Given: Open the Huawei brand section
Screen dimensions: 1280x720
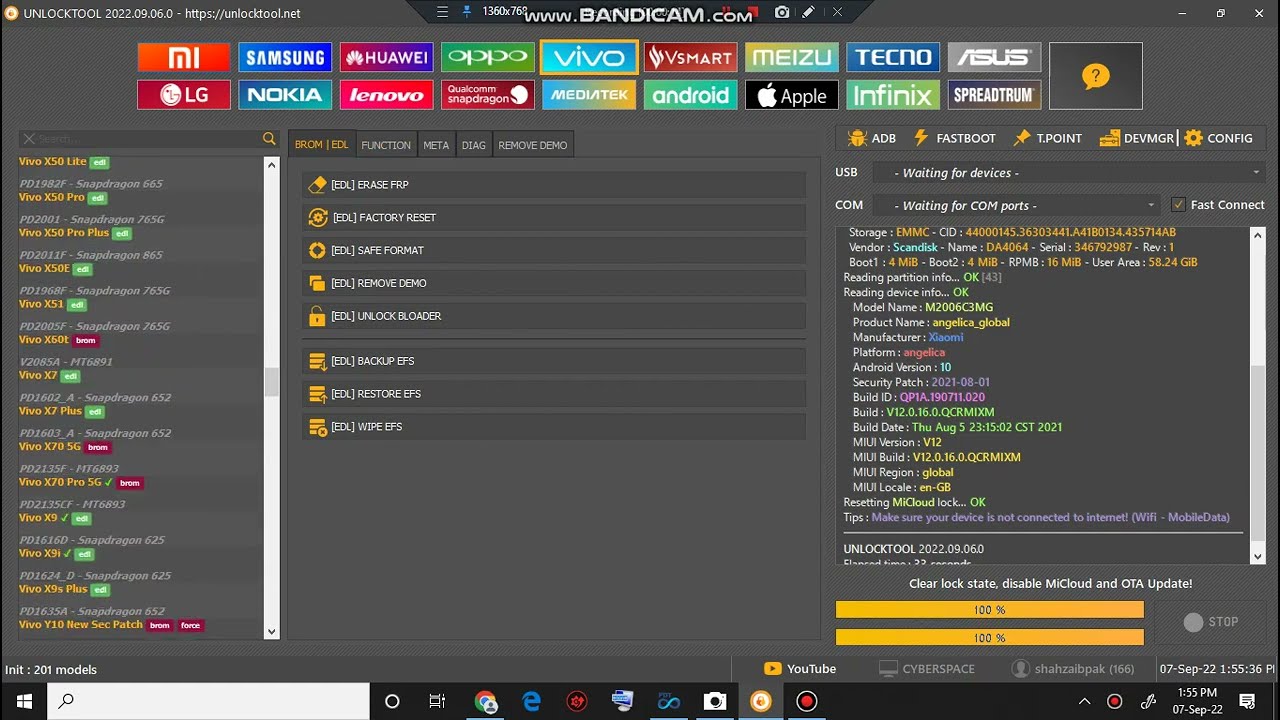Looking at the screenshot, I should (x=386, y=57).
